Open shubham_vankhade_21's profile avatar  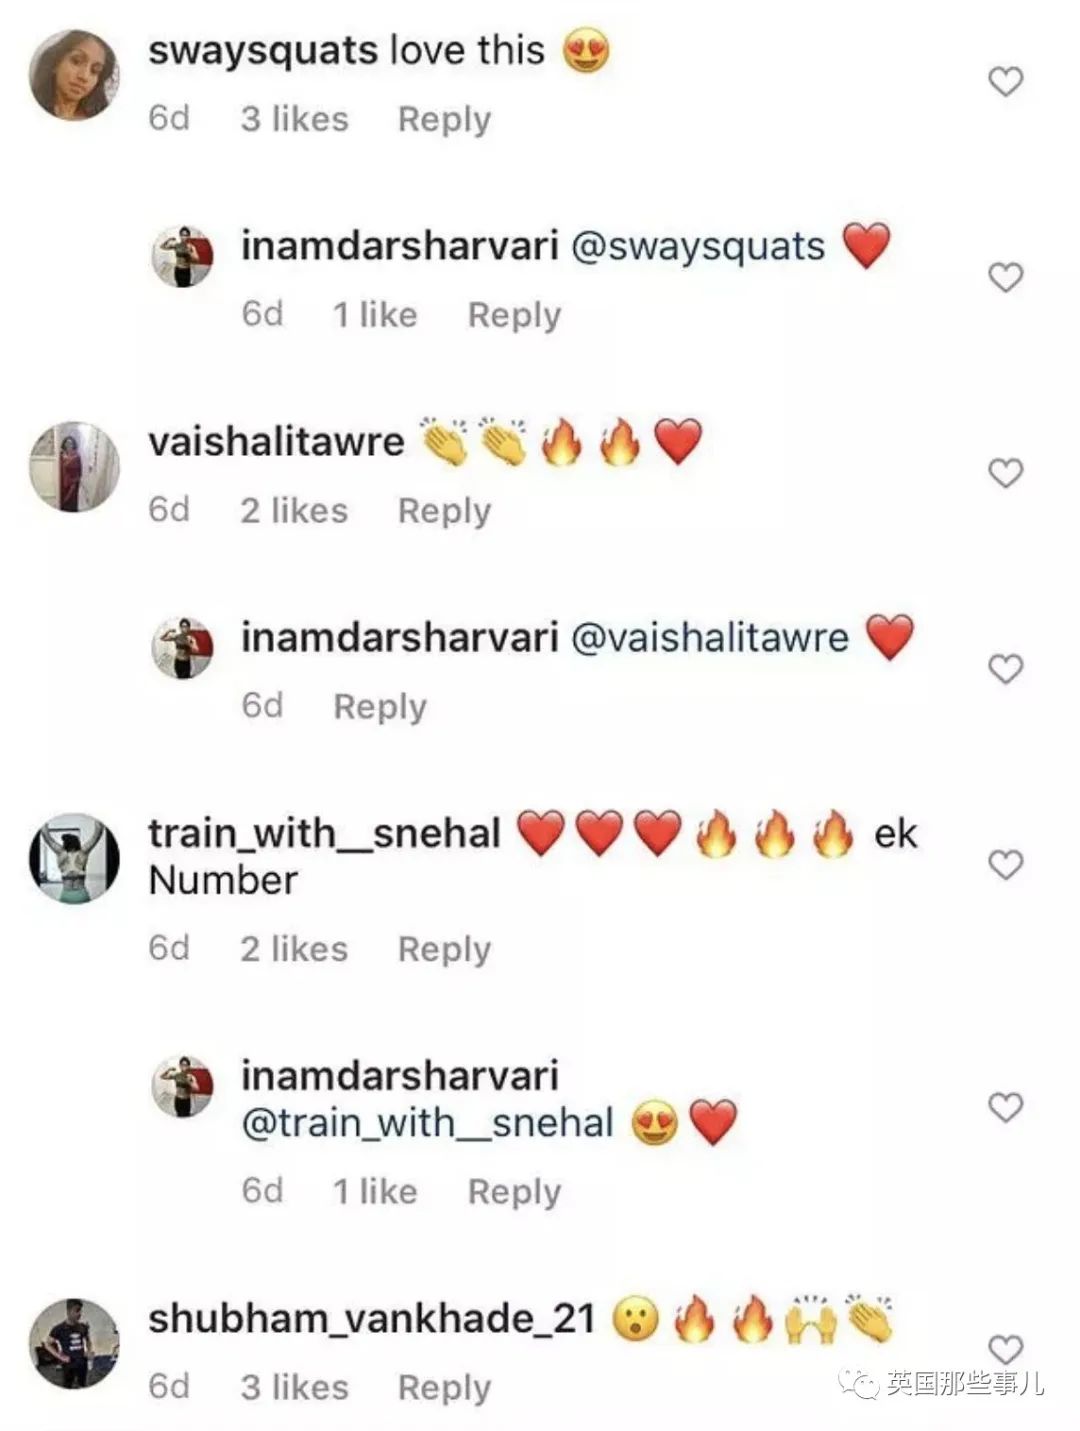74,1344
